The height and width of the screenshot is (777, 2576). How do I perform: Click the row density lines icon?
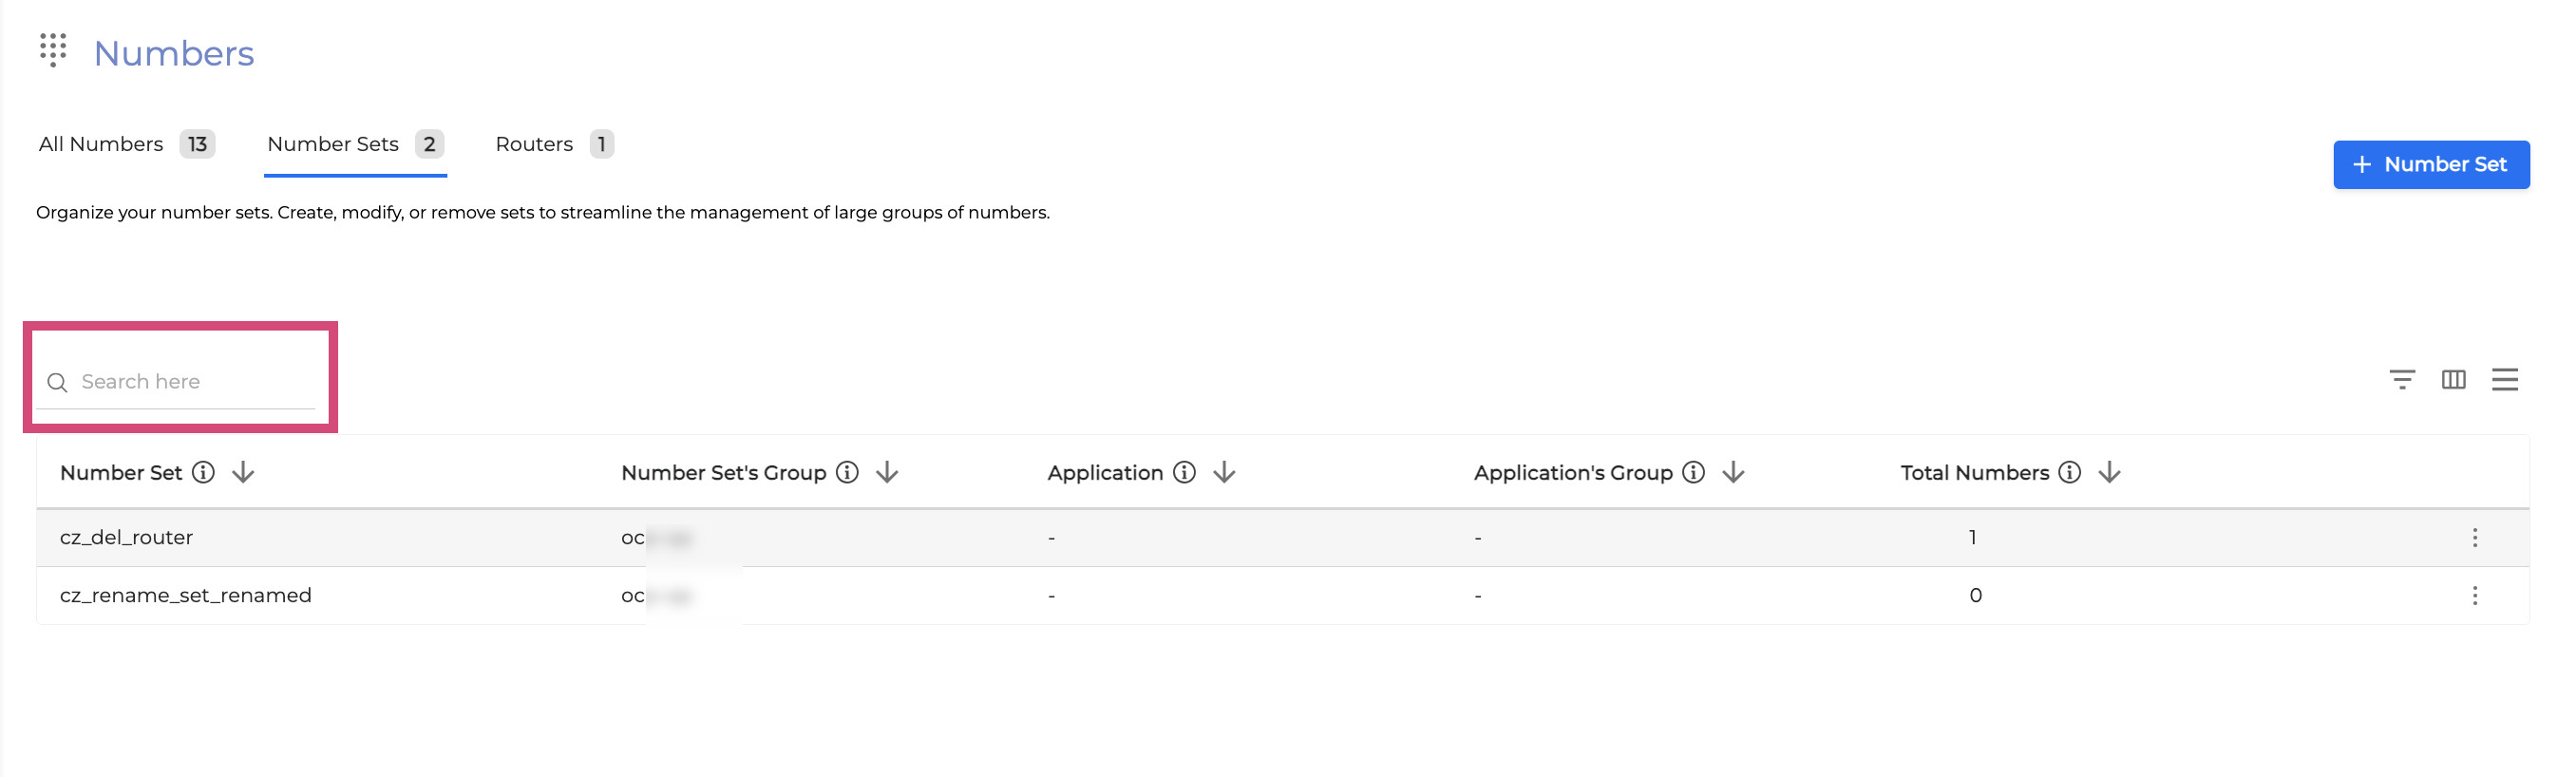click(x=2504, y=380)
